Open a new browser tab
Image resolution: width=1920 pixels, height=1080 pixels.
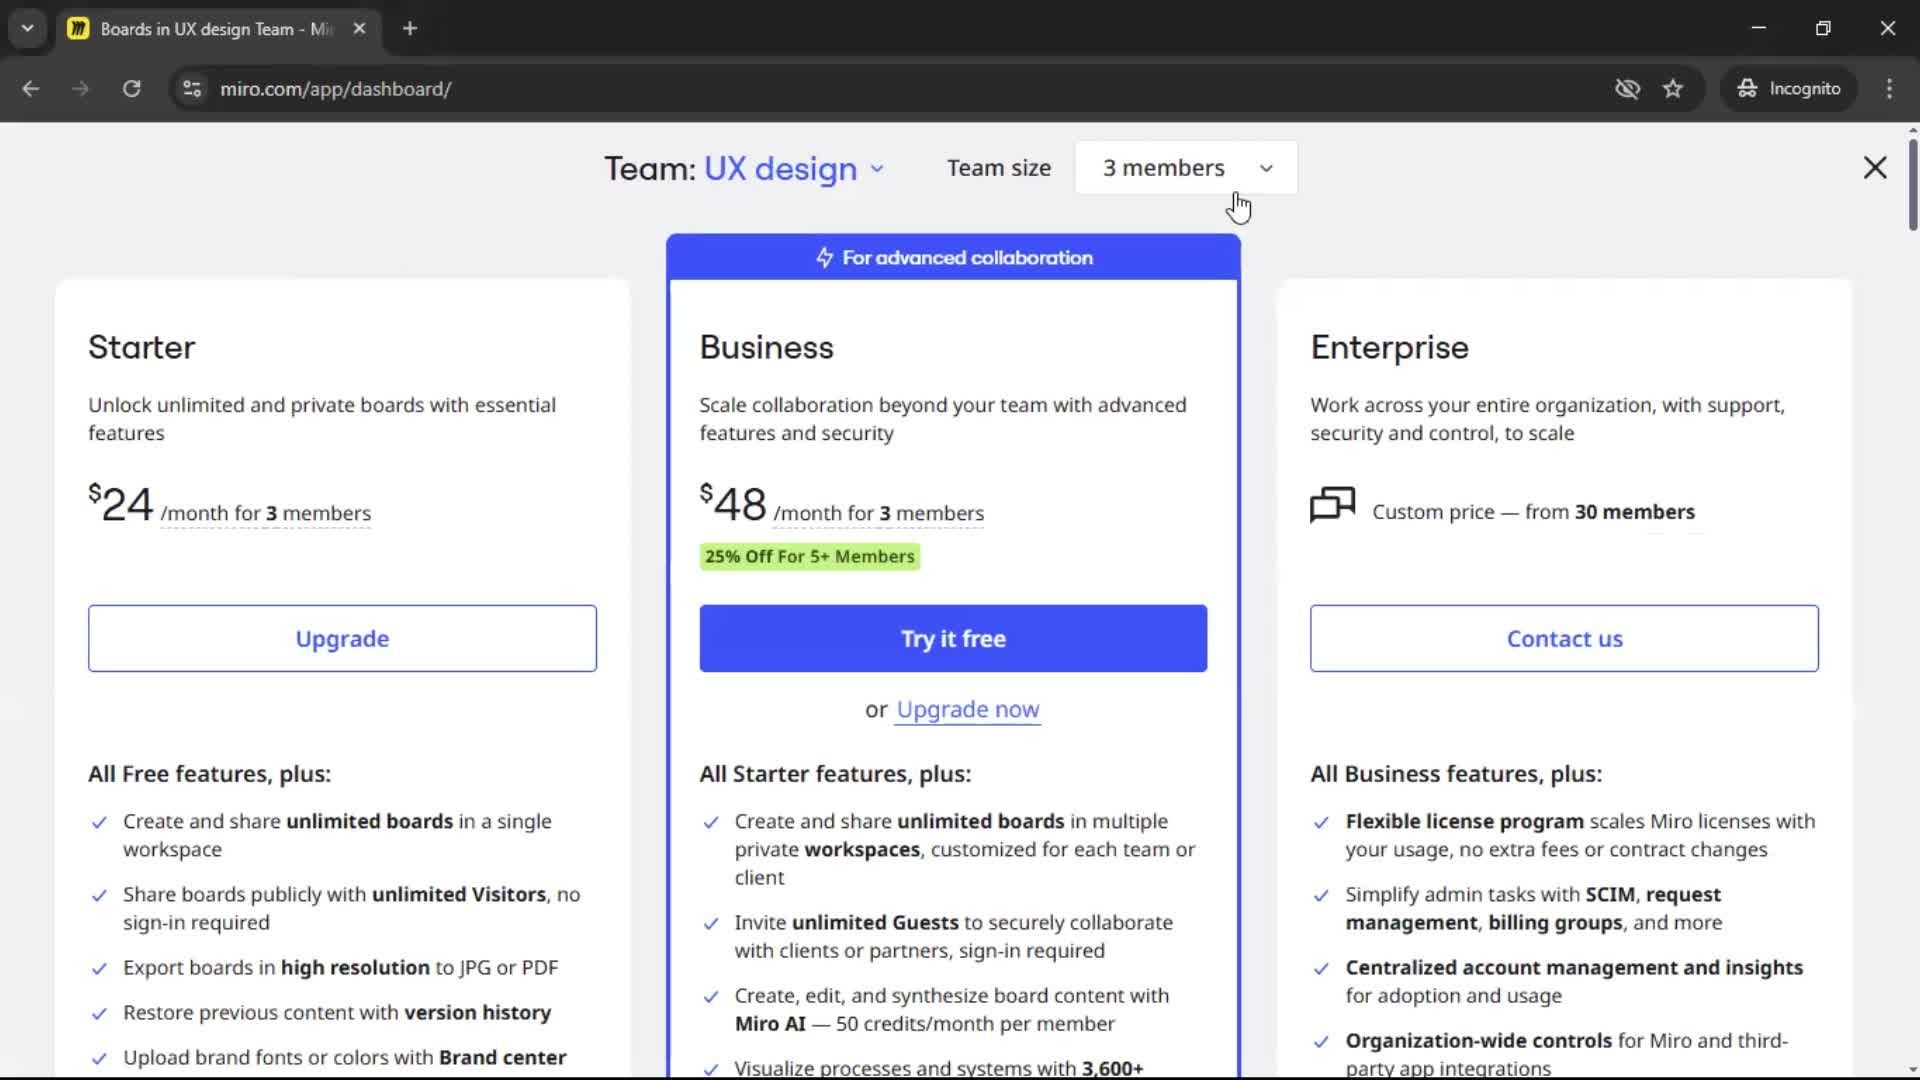[410, 29]
